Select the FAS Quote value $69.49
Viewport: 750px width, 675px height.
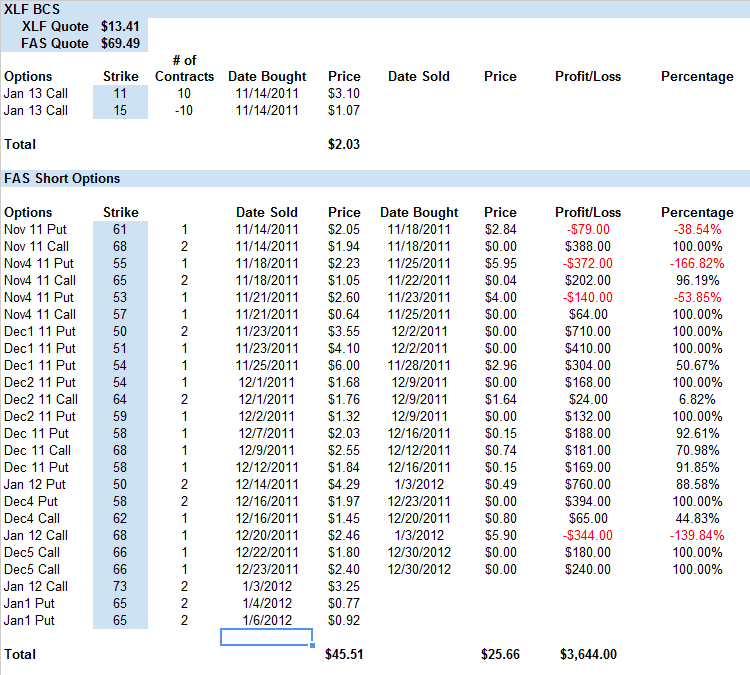click(x=120, y=43)
